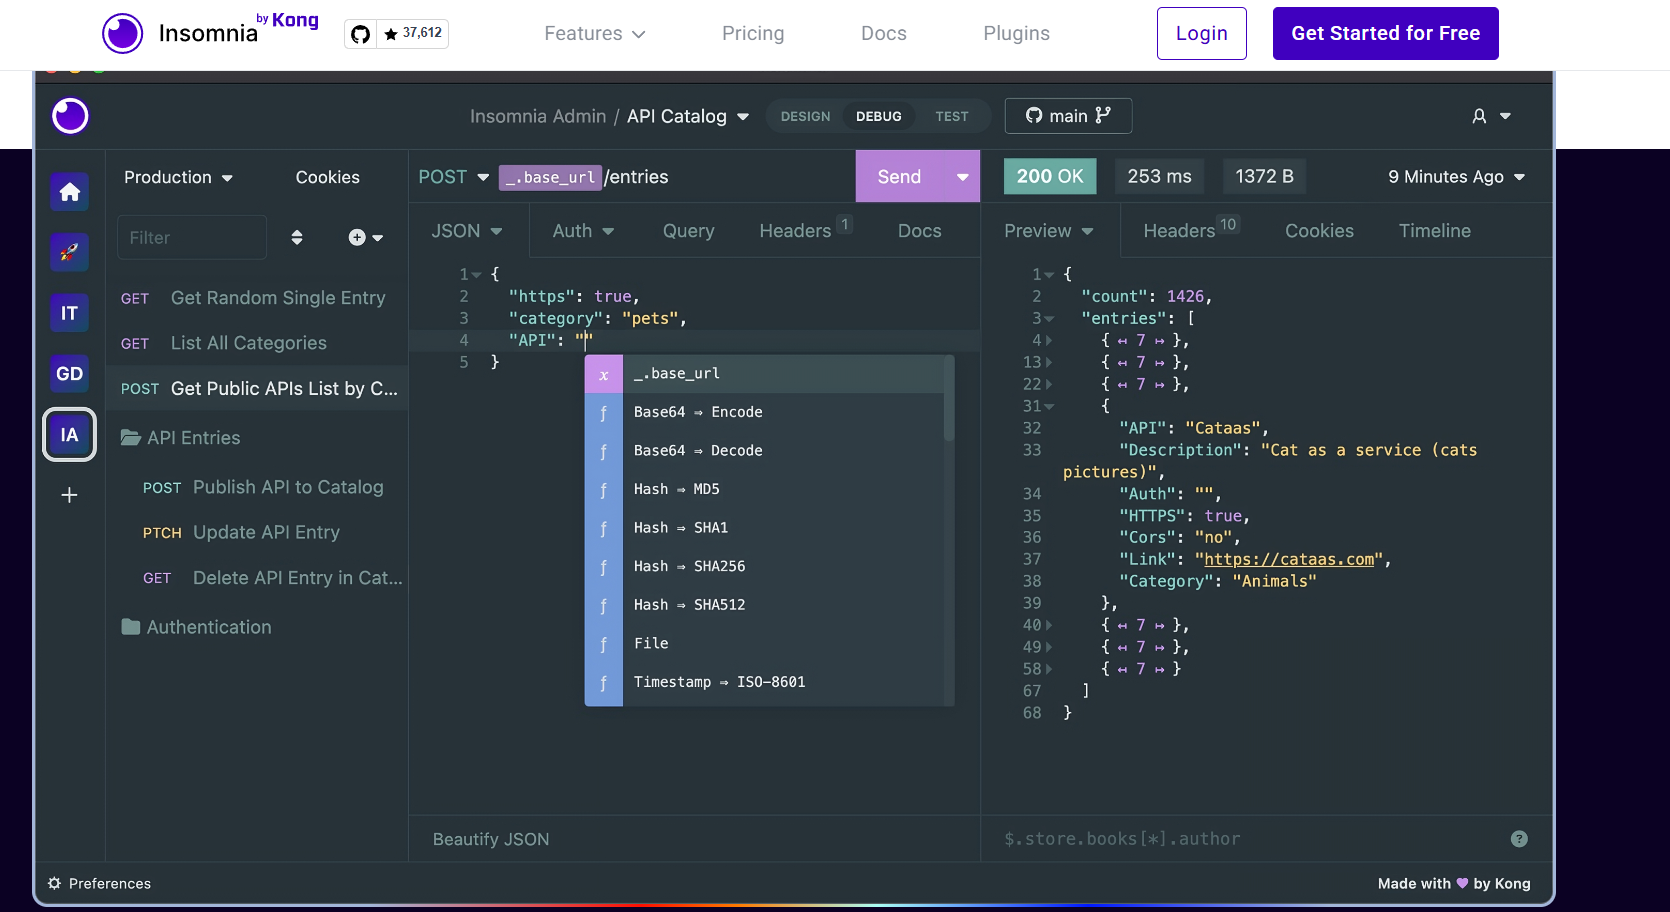Open the Docs tab in the request pane
The image size is (1670, 912).
pos(919,231)
